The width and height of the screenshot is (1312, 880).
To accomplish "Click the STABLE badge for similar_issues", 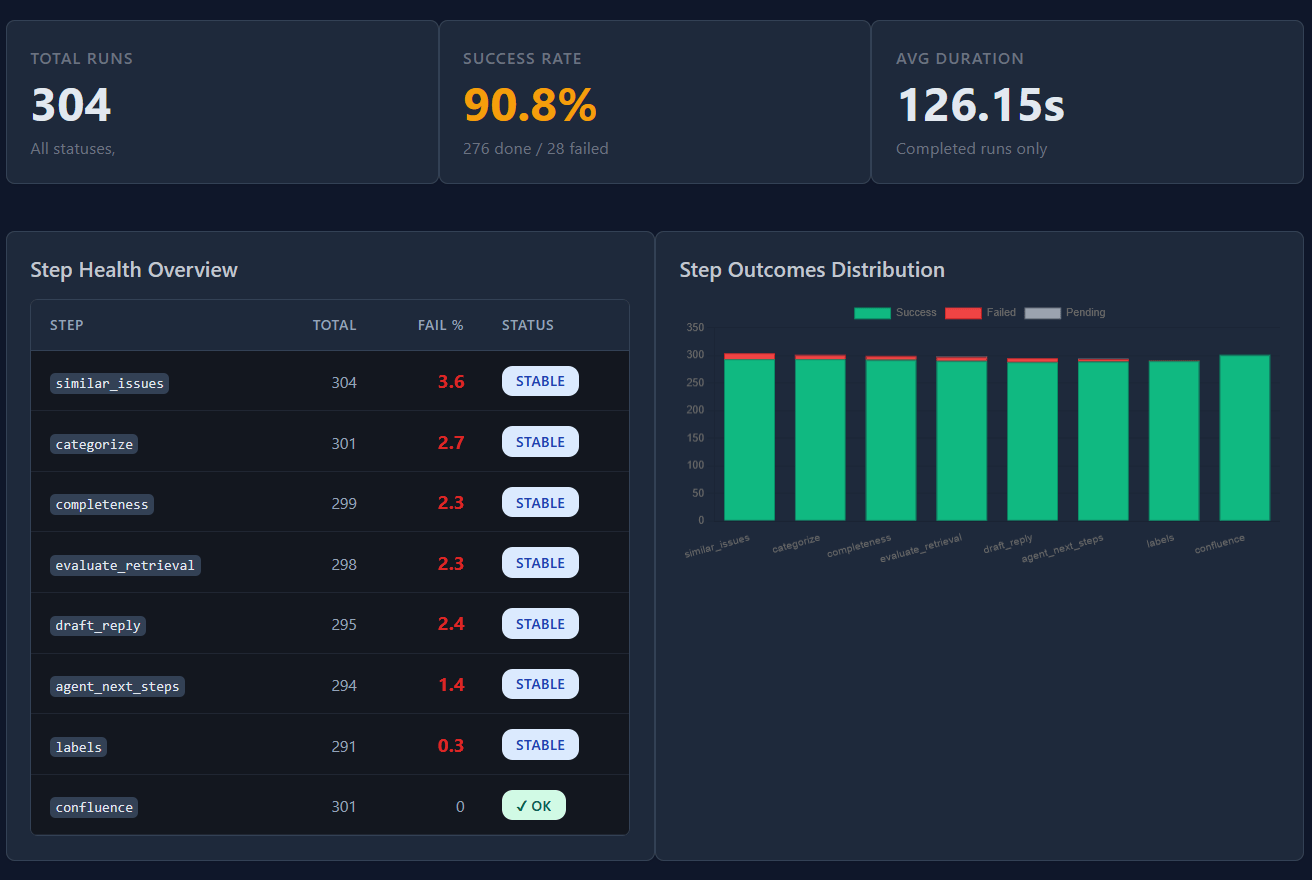I will pos(540,381).
